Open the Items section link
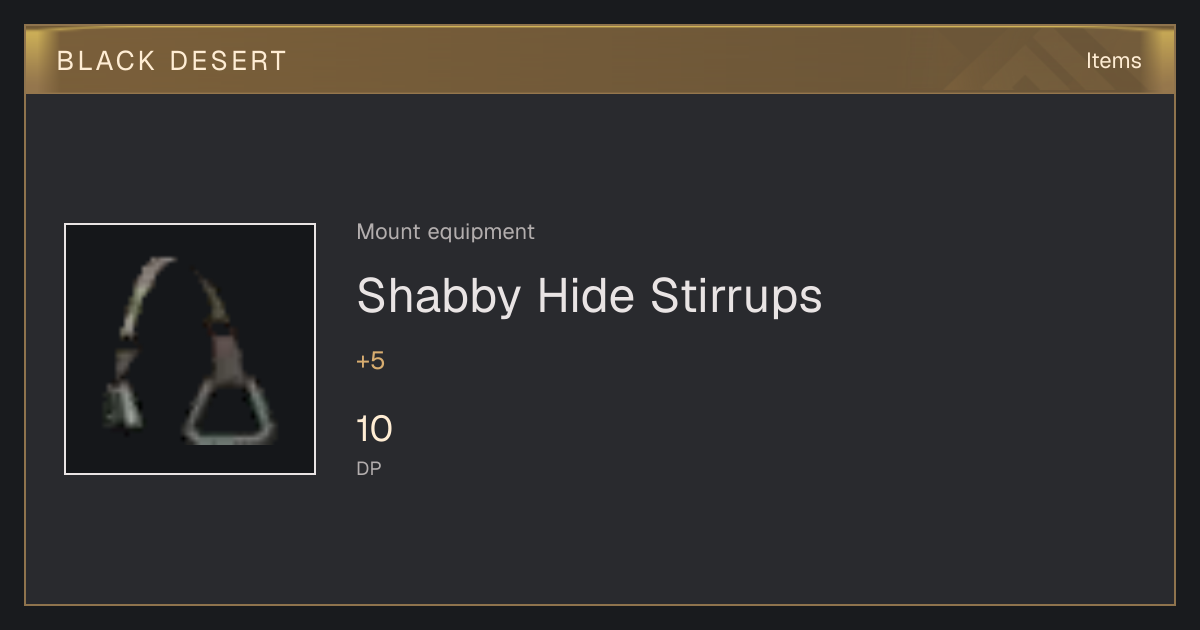Viewport: 1200px width, 630px height. [x=1113, y=61]
